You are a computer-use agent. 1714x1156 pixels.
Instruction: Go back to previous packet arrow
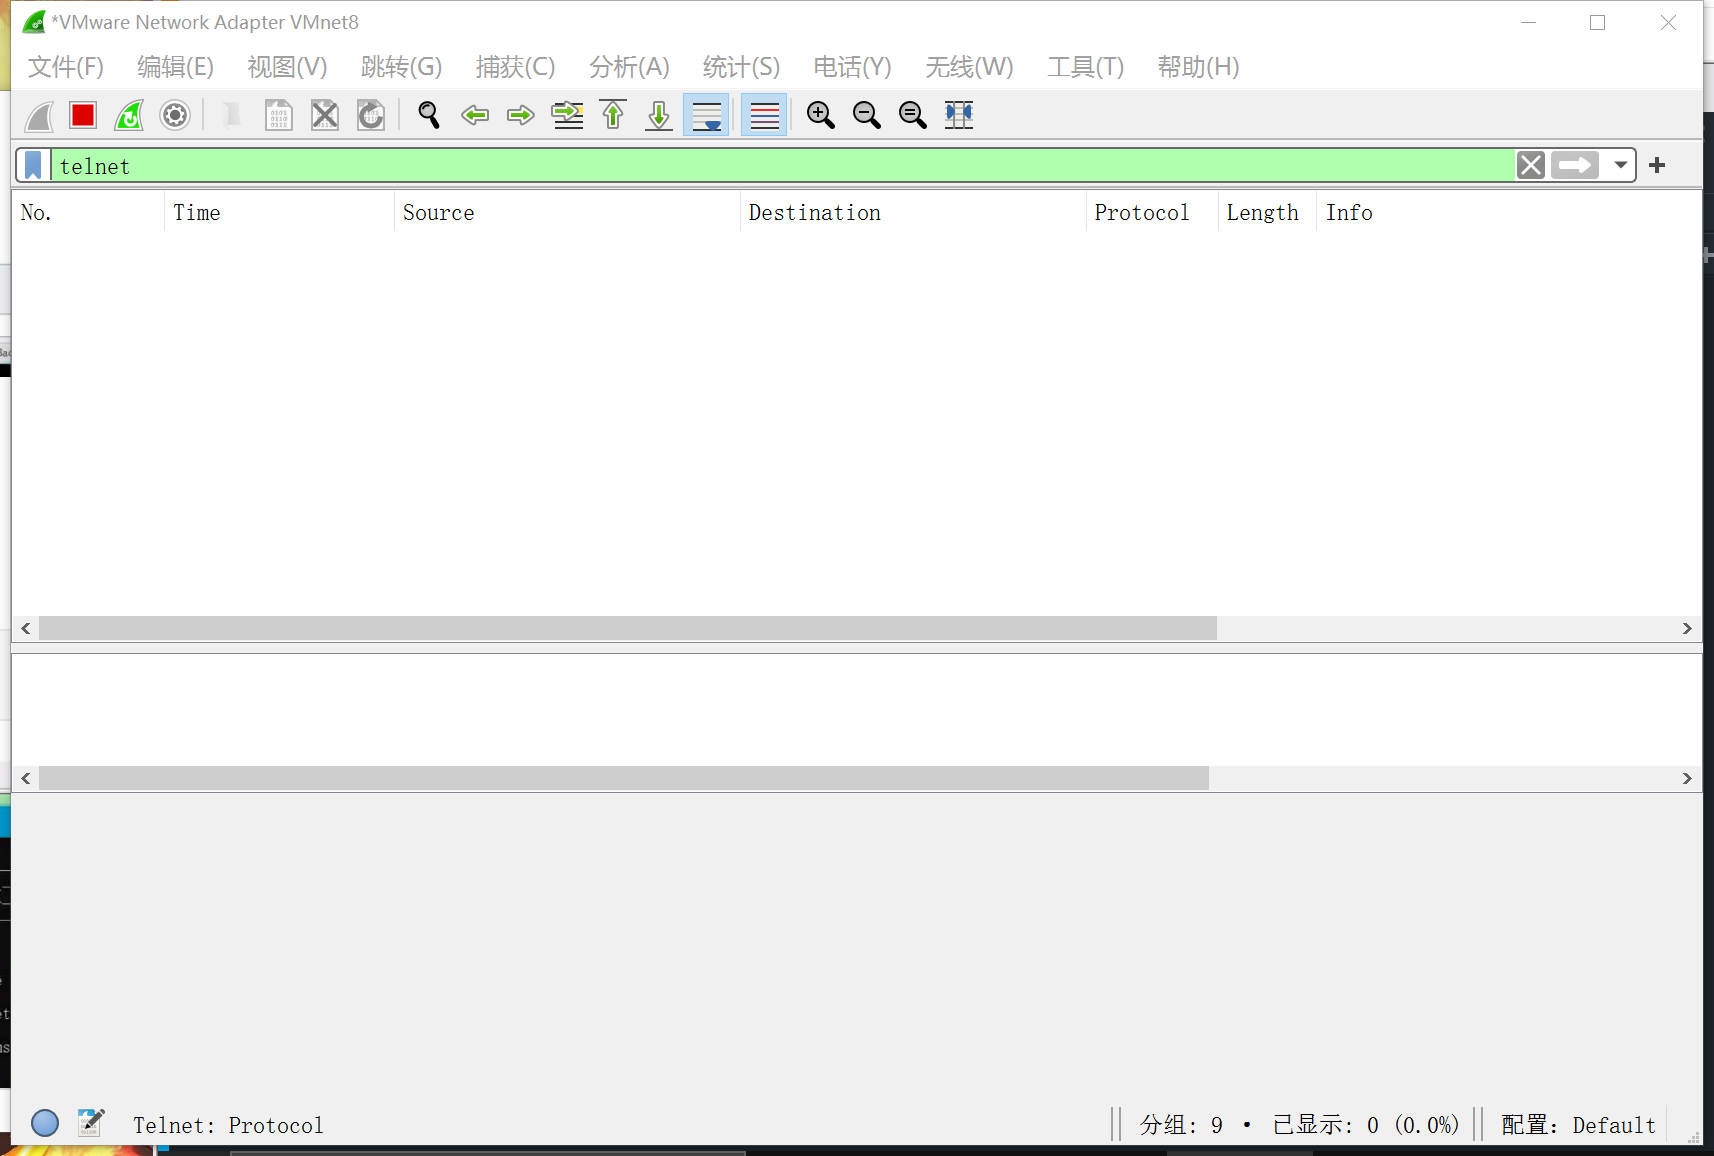[x=475, y=115]
